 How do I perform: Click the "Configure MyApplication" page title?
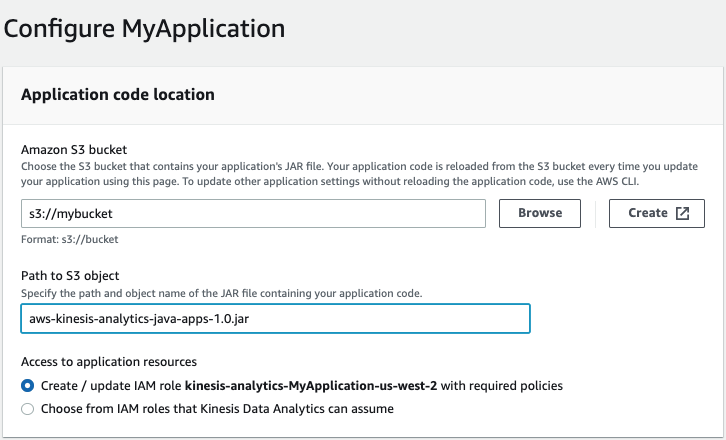coord(144,28)
